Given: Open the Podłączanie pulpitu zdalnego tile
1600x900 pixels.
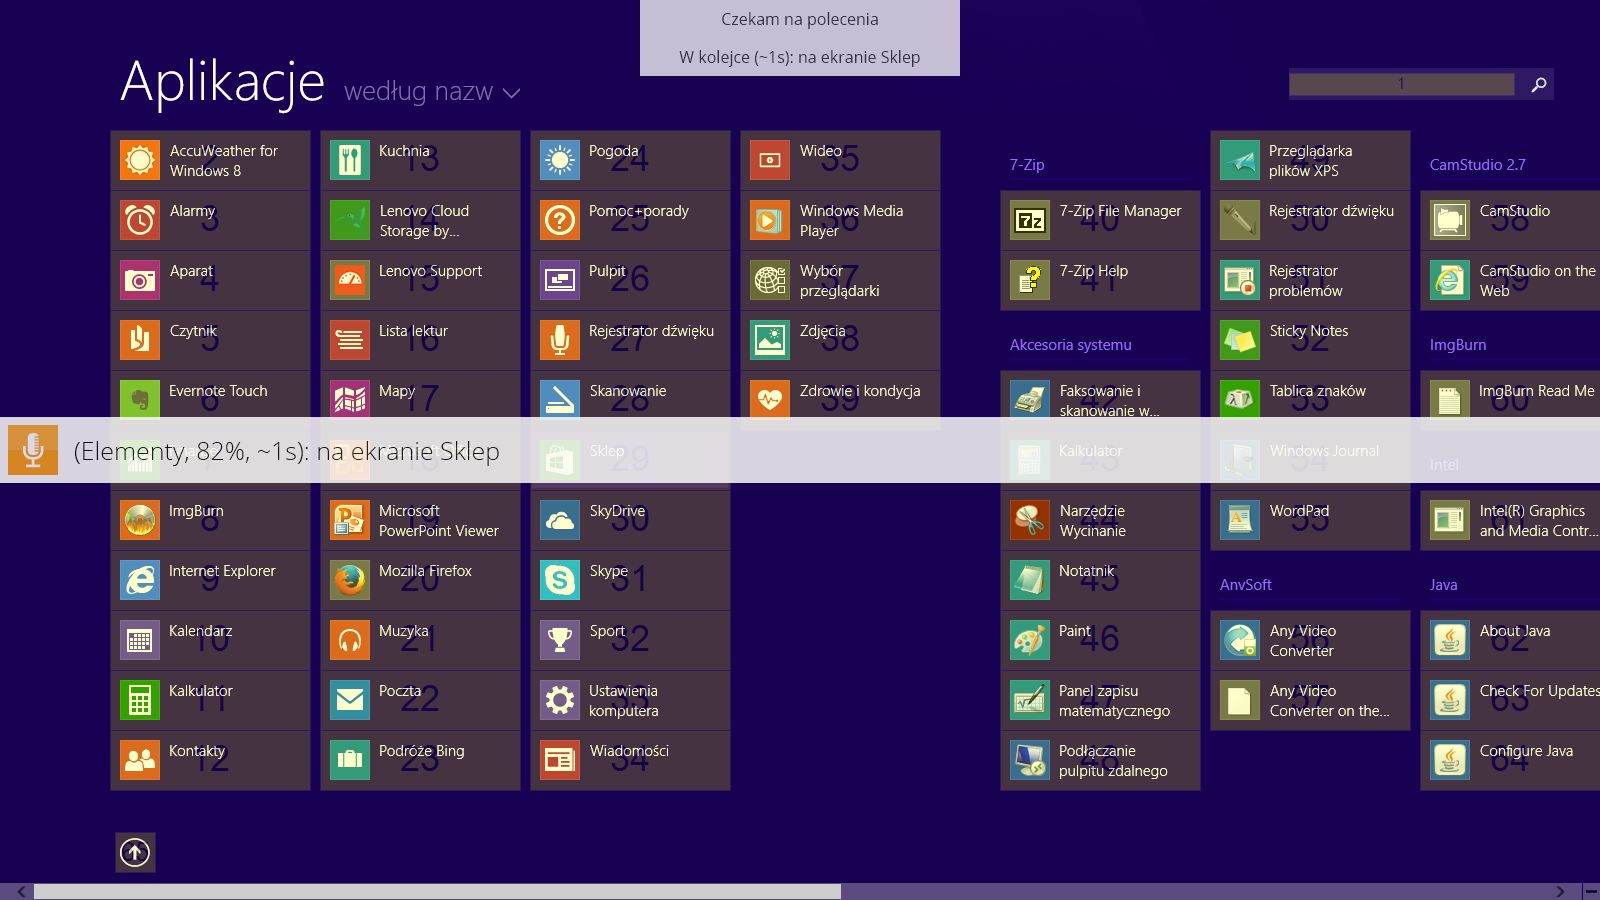Looking at the screenshot, I should (1100, 760).
